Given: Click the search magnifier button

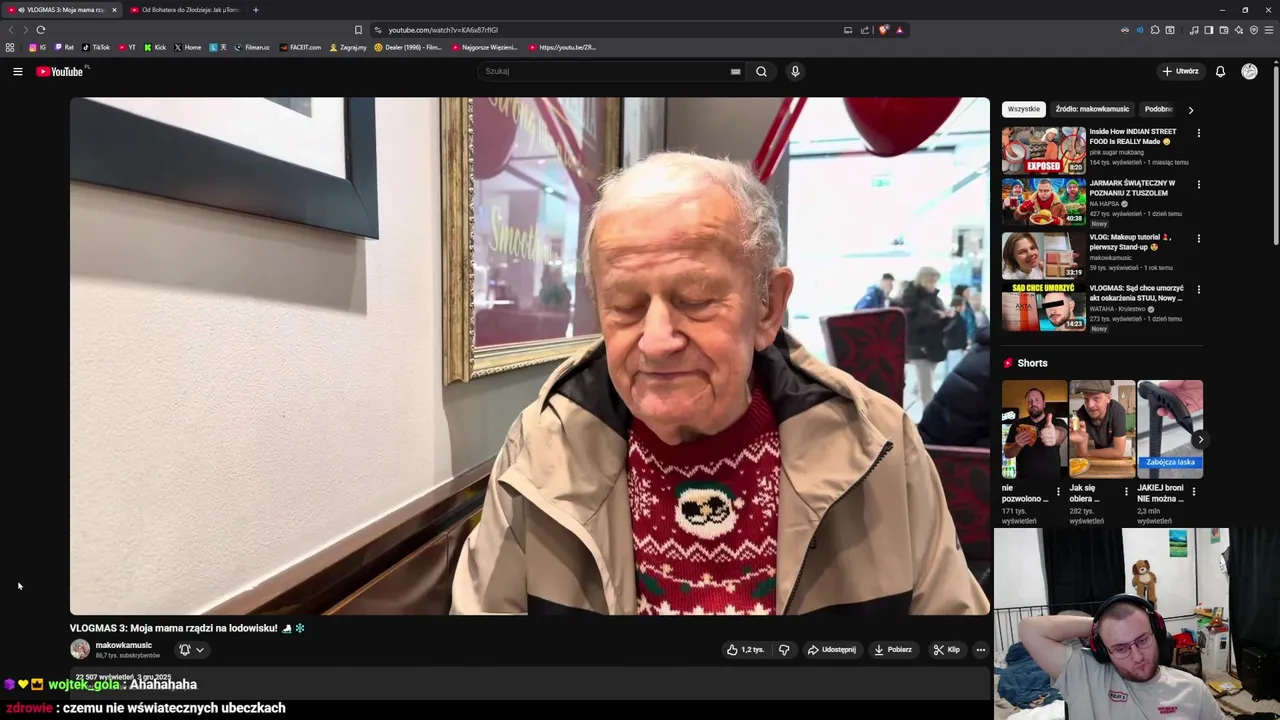Looking at the screenshot, I should [x=761, y=71].
